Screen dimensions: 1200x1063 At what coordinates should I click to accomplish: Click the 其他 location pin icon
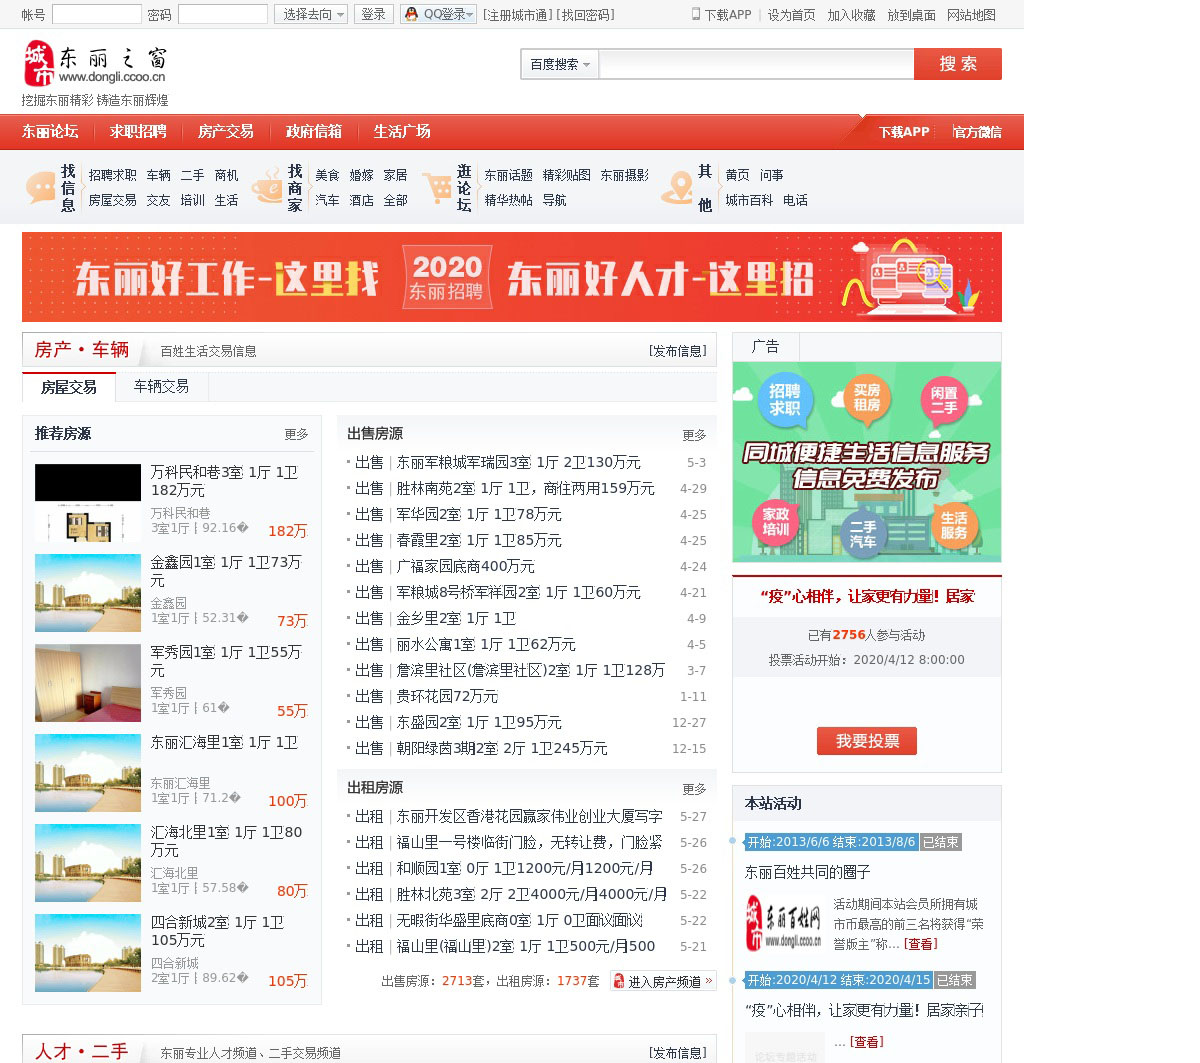point(677,187)
